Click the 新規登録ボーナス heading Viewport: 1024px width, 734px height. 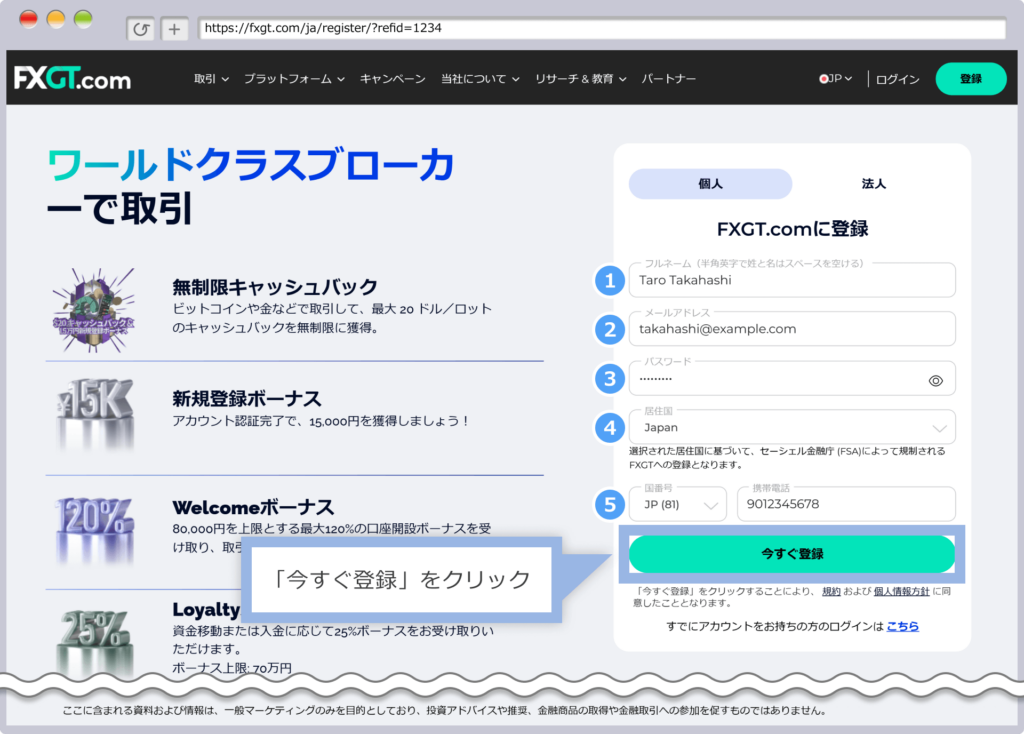(x=247, y=398)
